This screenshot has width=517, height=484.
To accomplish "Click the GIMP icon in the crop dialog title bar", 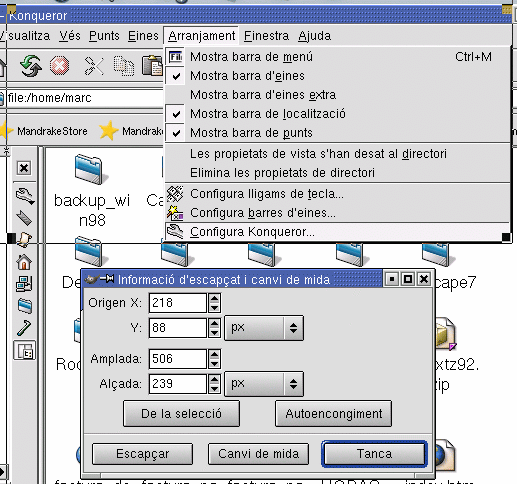I will pyautogui.click(x=91, y=279).
